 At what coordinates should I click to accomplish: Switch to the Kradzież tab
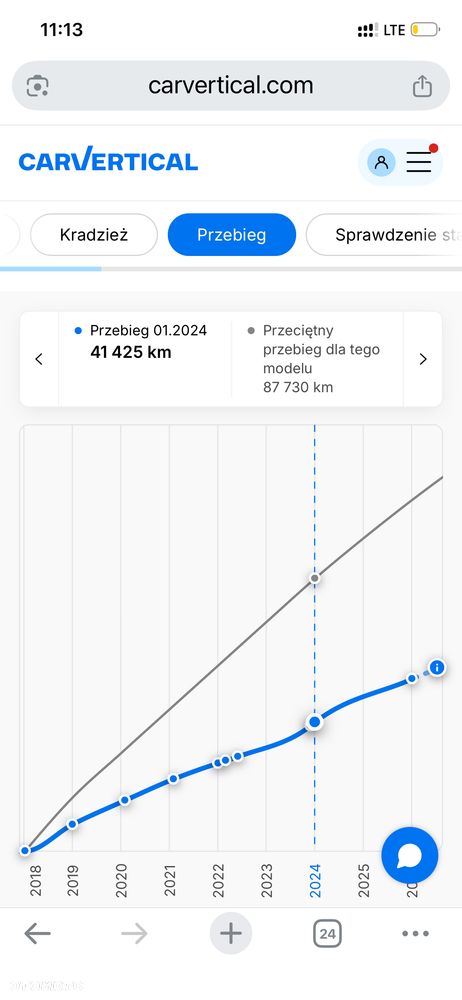94,235
